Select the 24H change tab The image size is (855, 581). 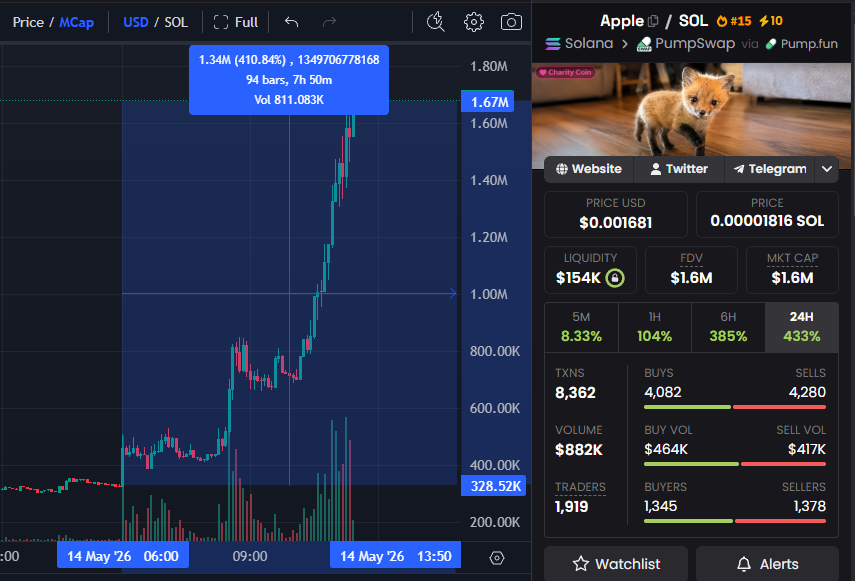tap(802, 327)
